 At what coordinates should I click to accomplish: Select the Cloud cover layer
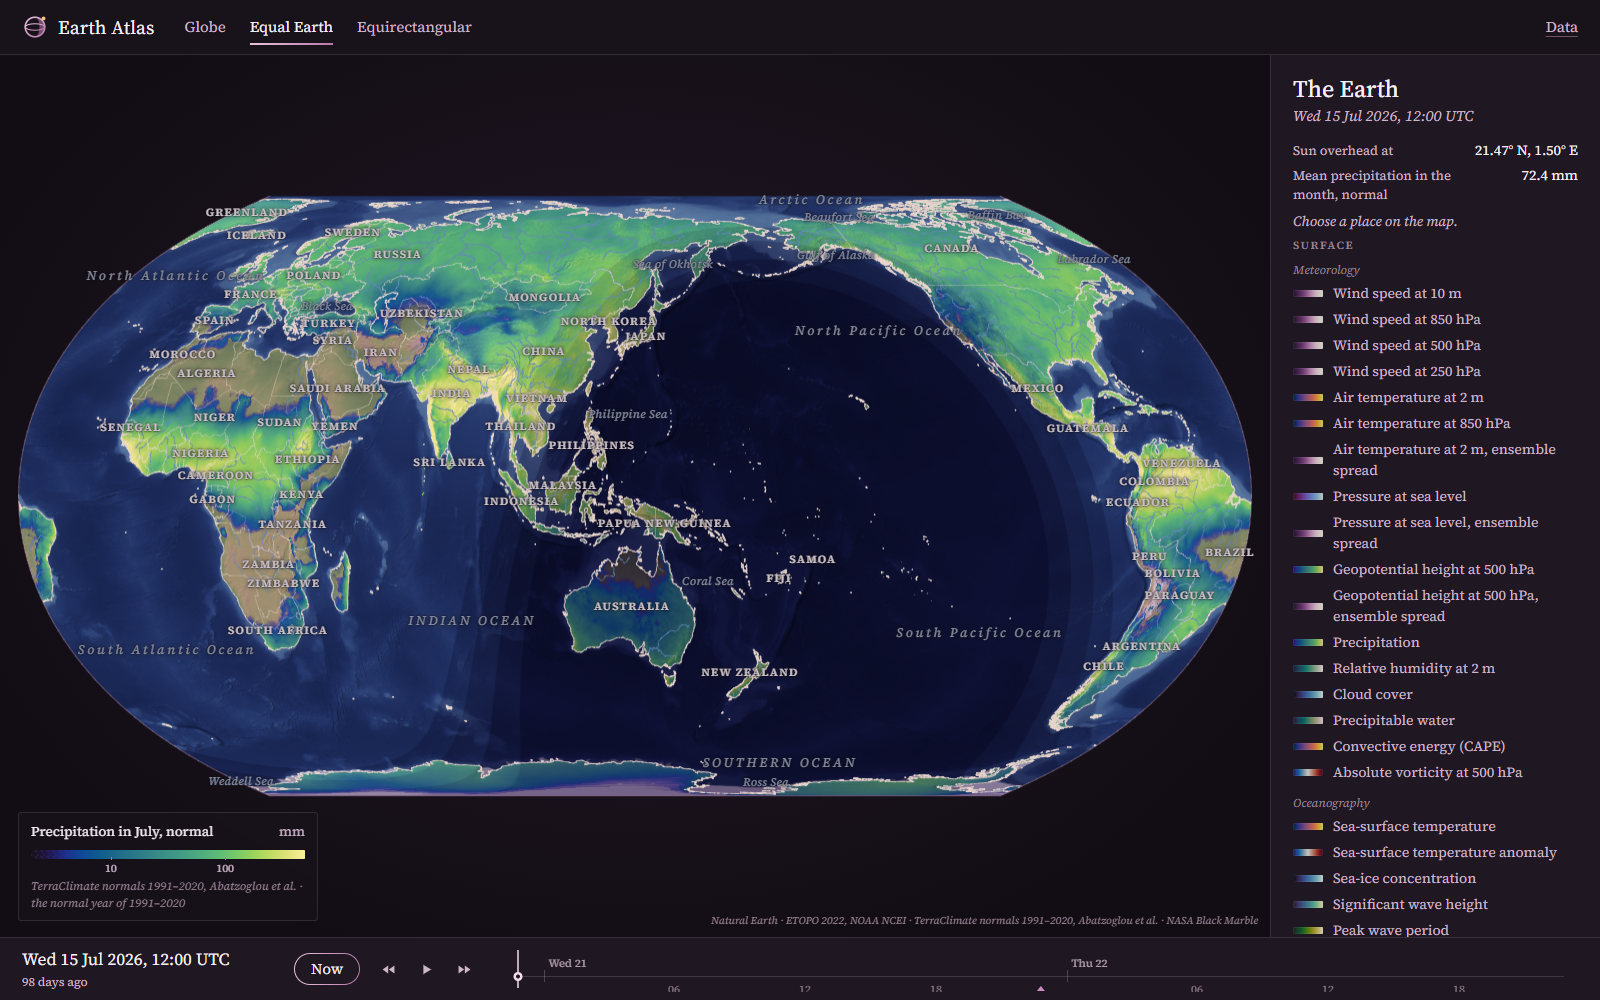[x=1437, y=694]
